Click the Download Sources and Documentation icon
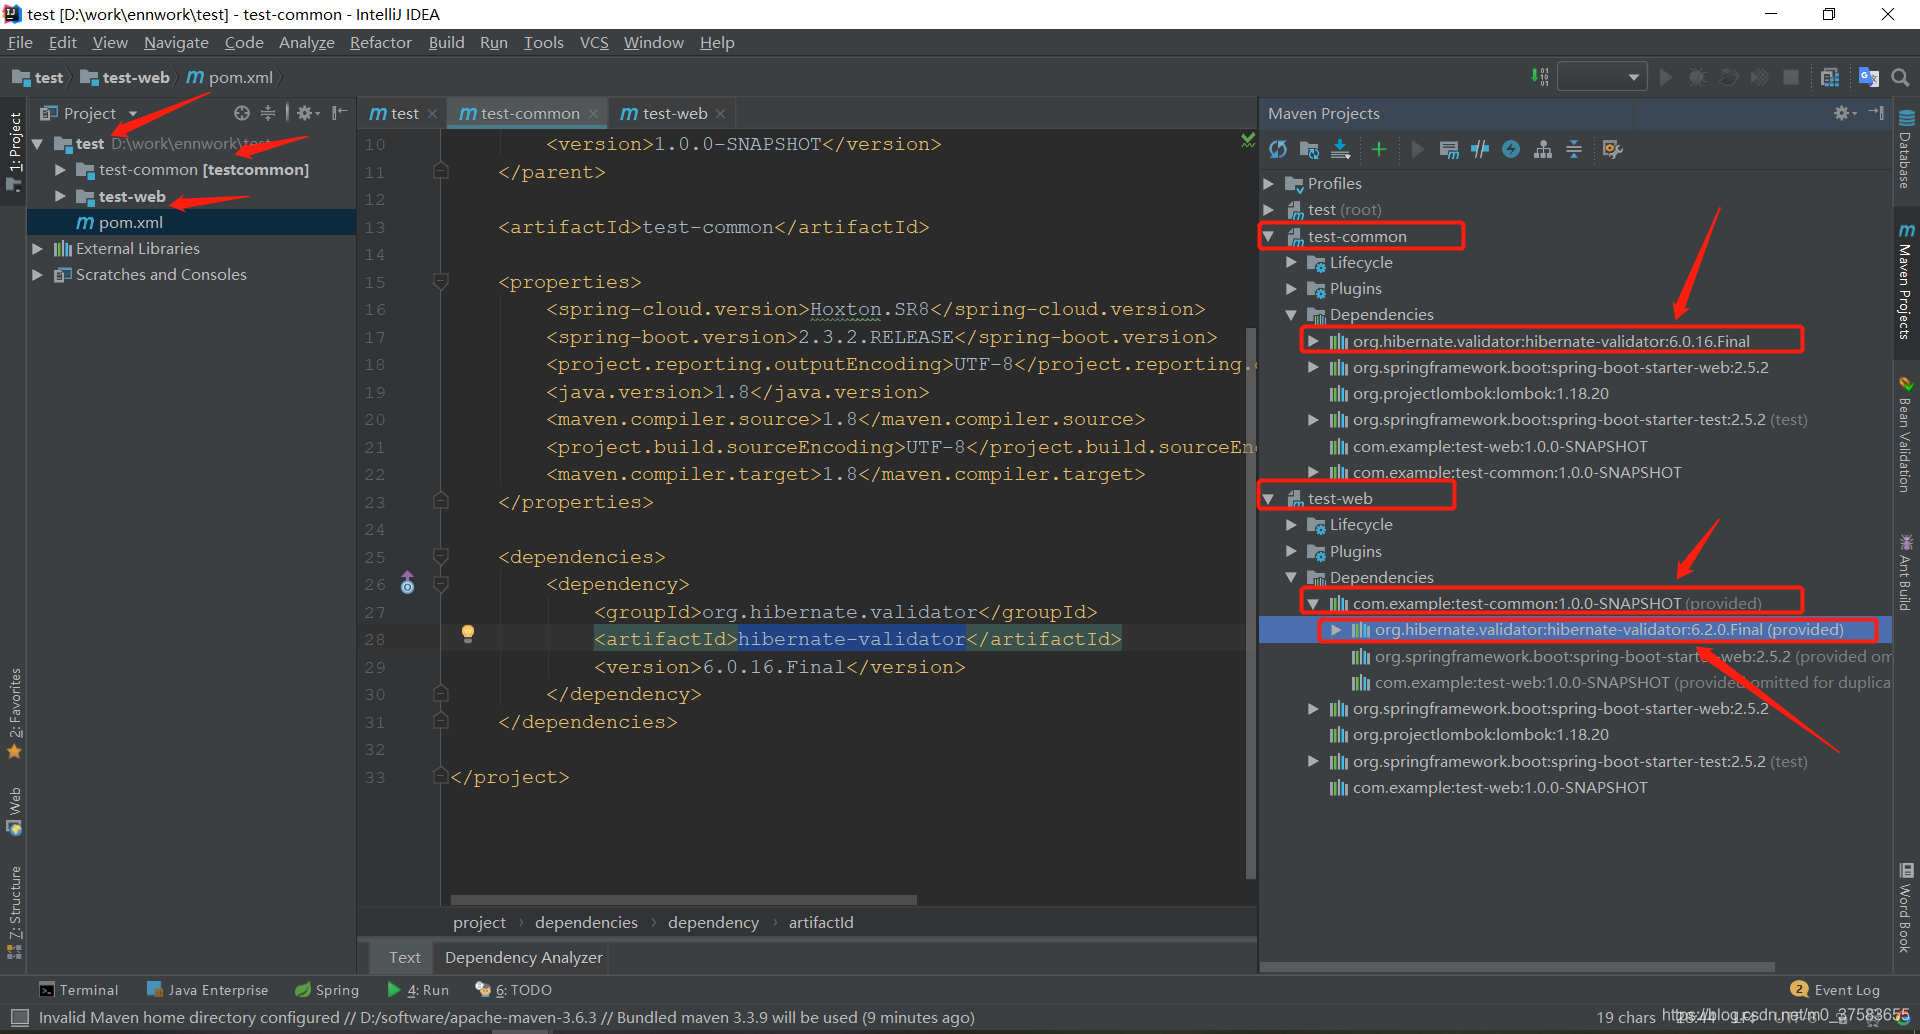Viewport: 1920px width, 1034px height. [1340, 149]
